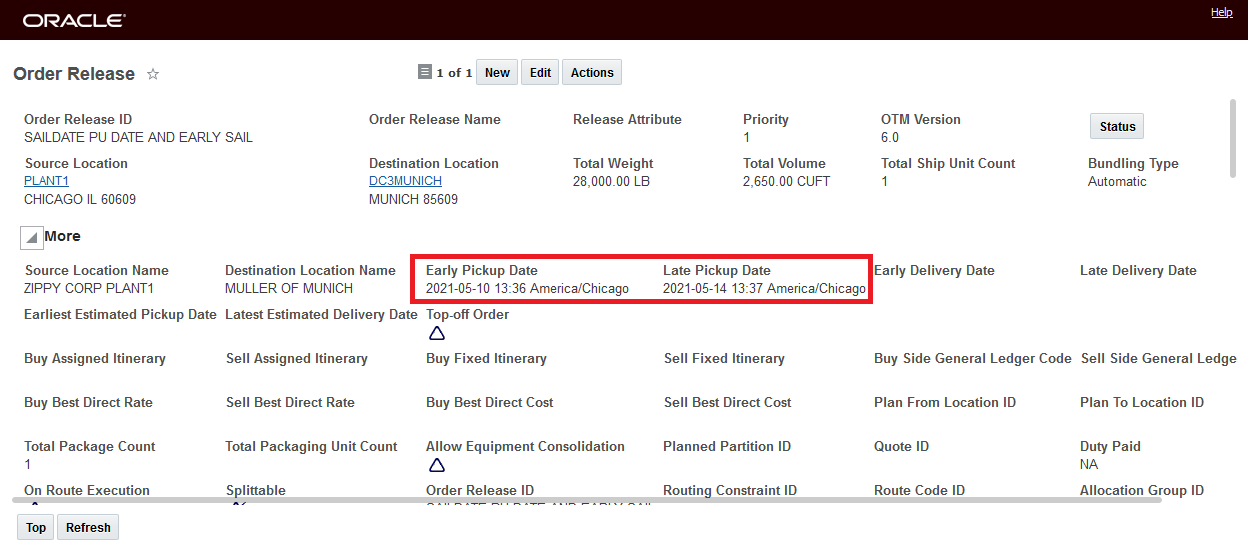Screen dimensions: 1248x545
Task: Click the Refresh button
Action: (x=88, y=528)
